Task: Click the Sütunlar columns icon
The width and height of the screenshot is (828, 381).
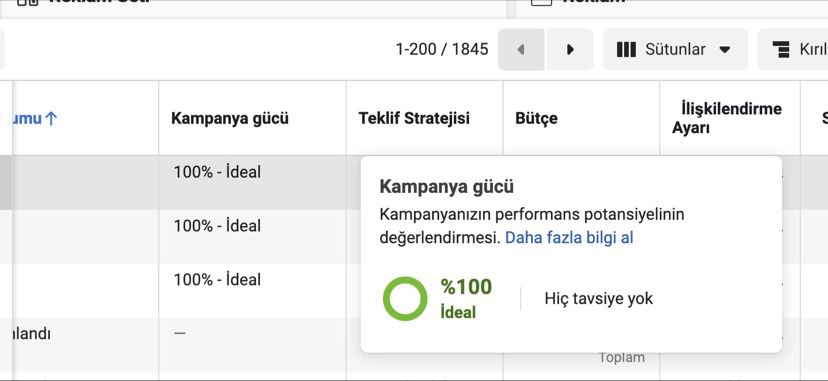Action: click(626, 50)
